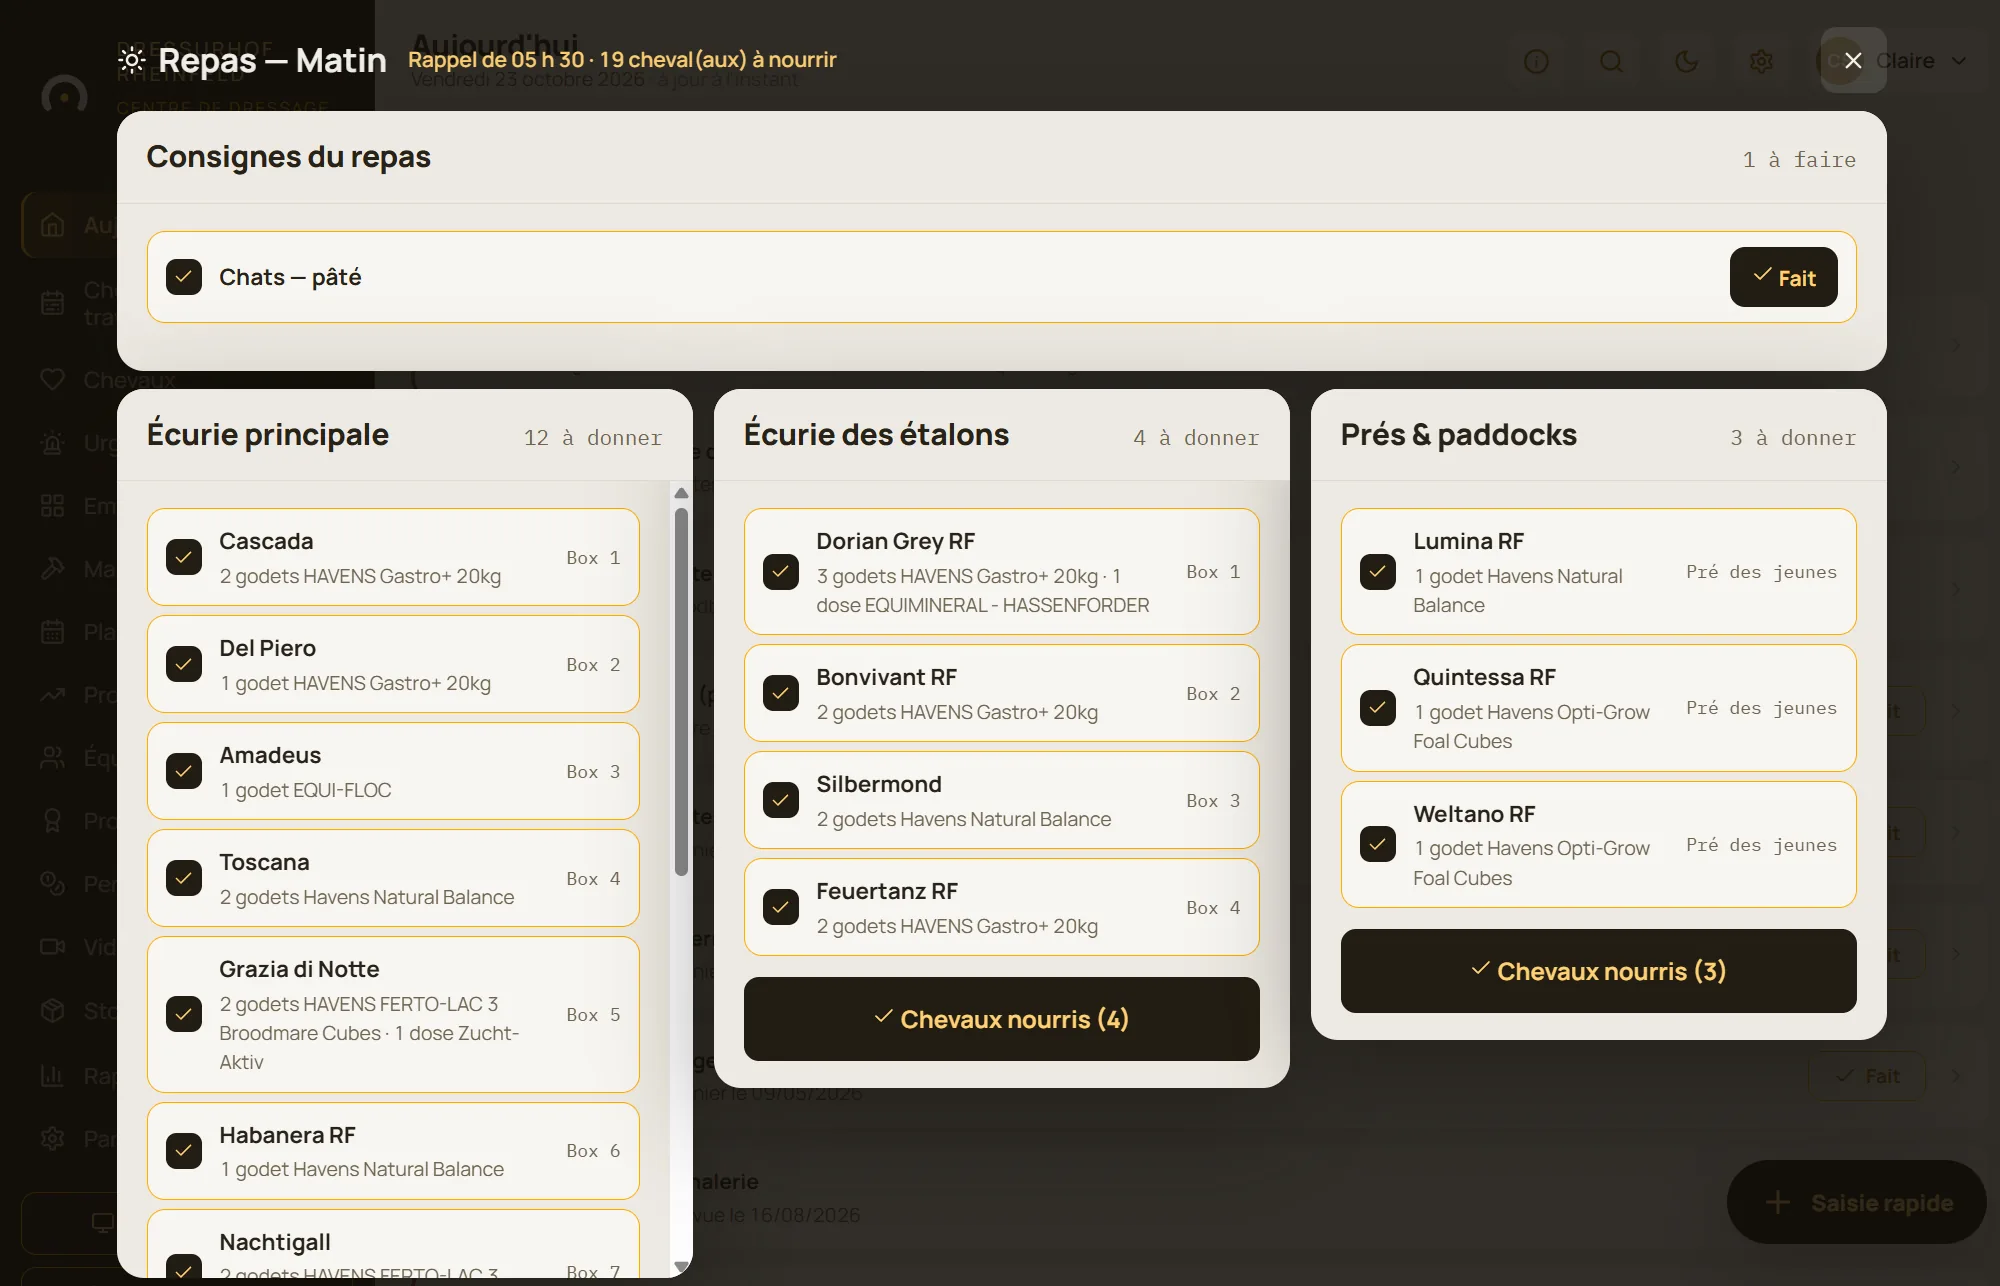Viewport: 2000px width, 1286px height.
Task: Toggle Del Piero checkbox
Action: (x=184, y=664)
